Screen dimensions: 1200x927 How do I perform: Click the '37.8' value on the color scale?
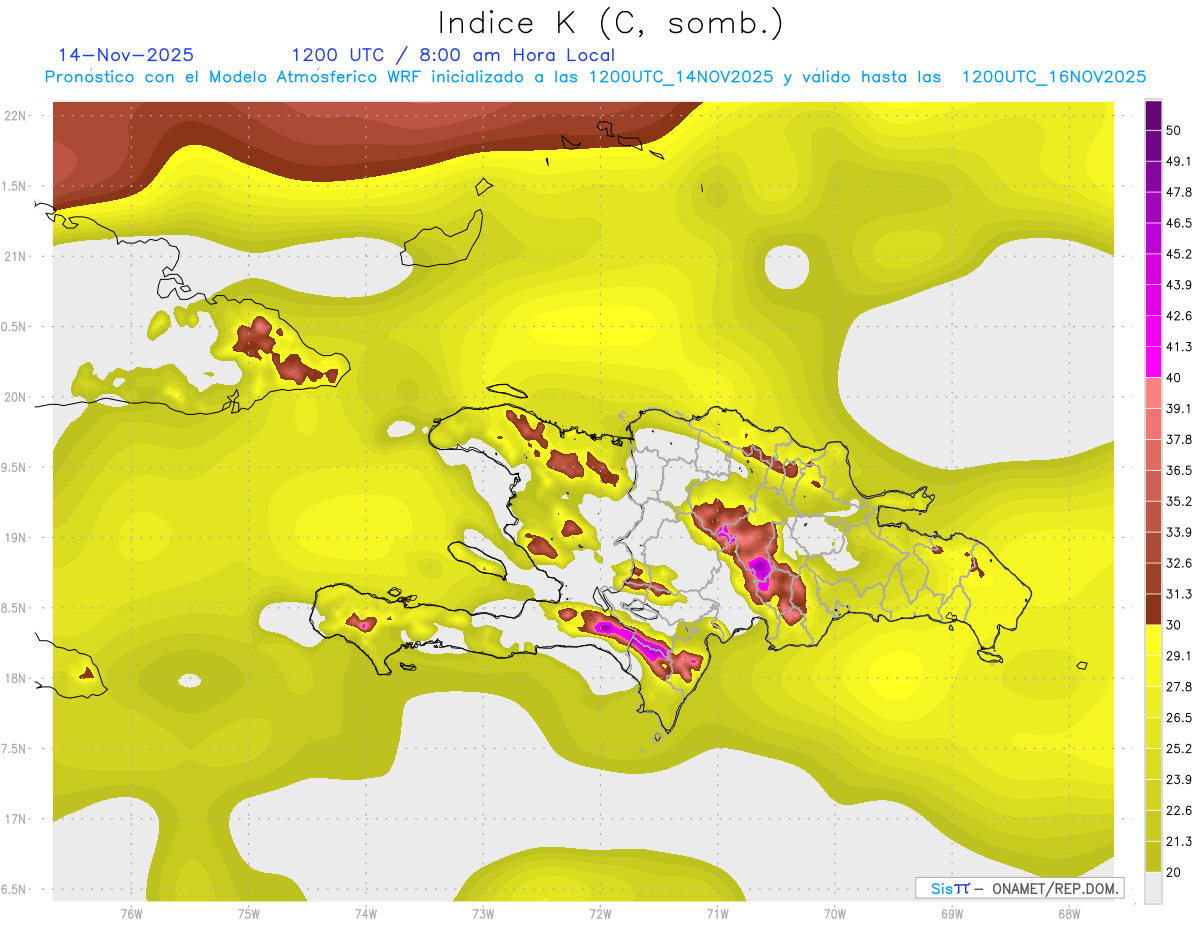click(1179, 440)
